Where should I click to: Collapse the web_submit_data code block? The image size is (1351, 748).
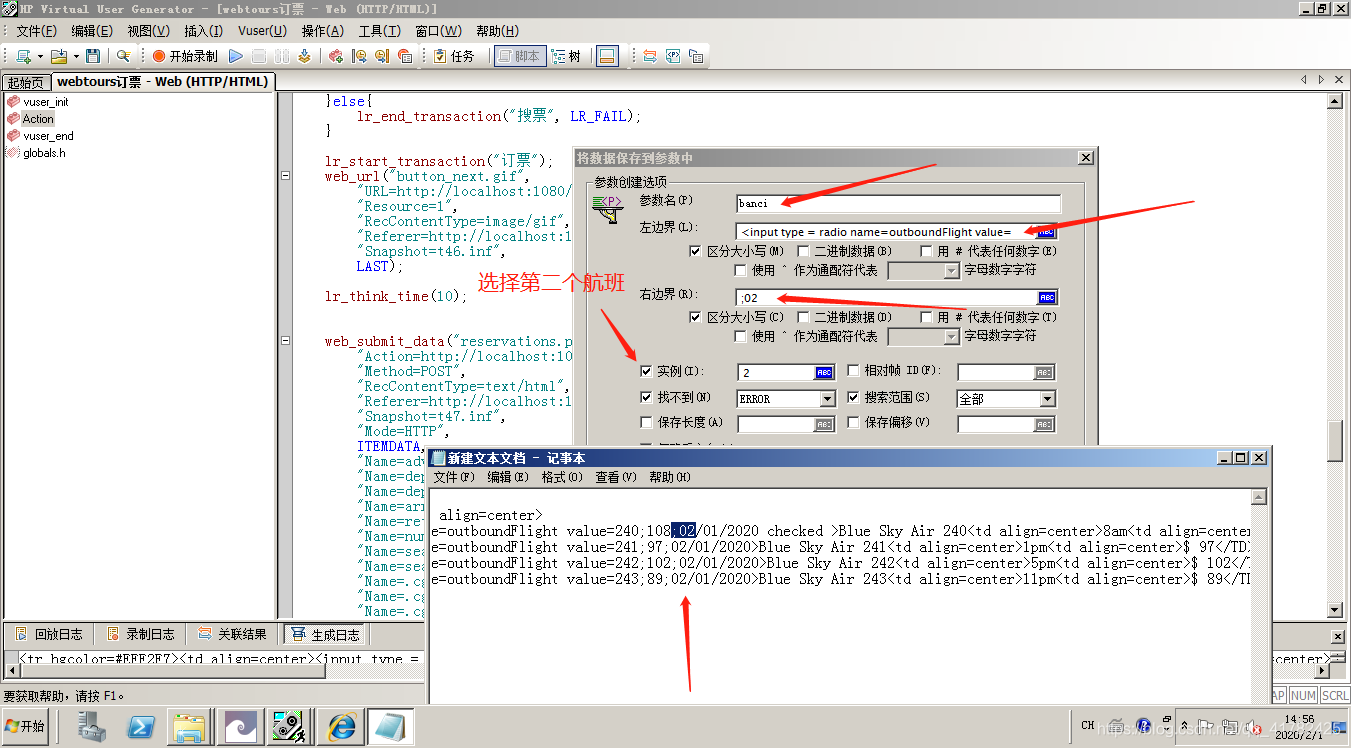click(x=286, y=341)
